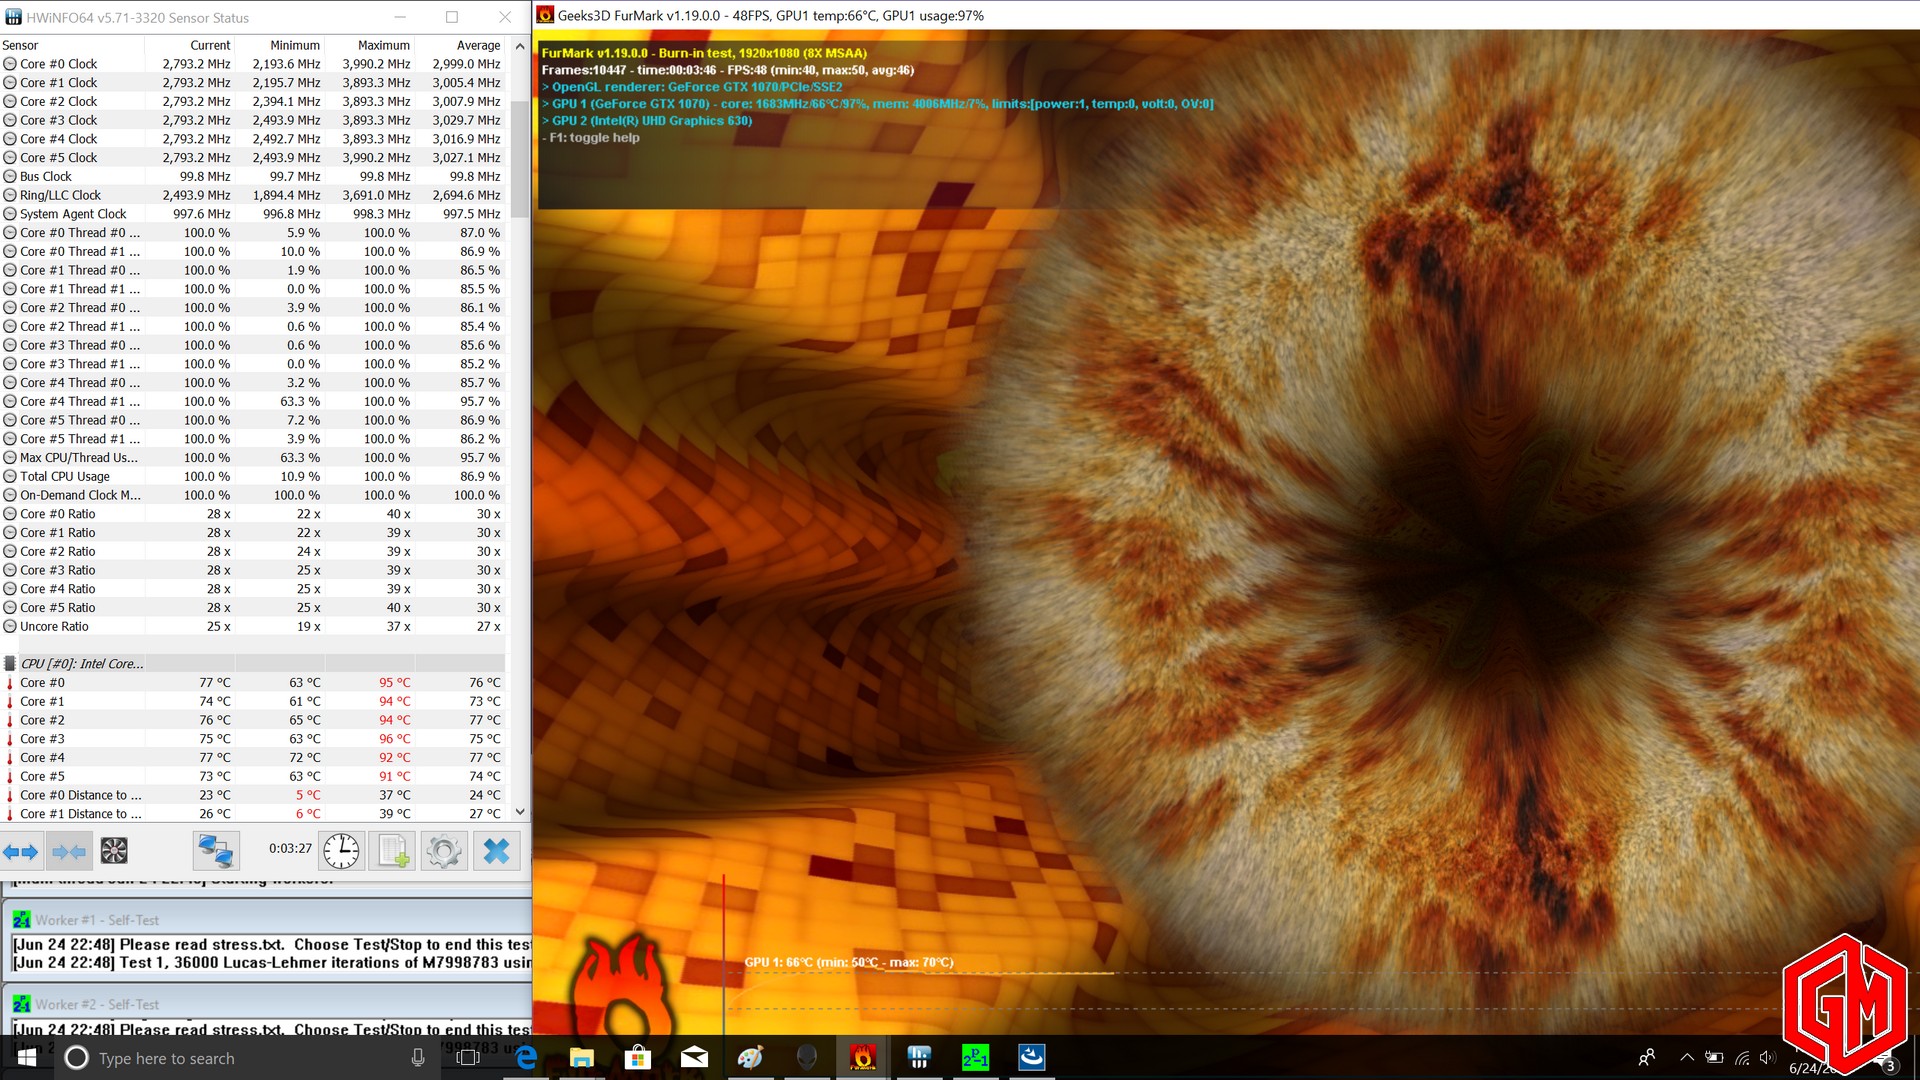Viewport: 1920px width, 1080px height.
Task: Close HWiNFO sensors with blue X button
Action: 496,851
